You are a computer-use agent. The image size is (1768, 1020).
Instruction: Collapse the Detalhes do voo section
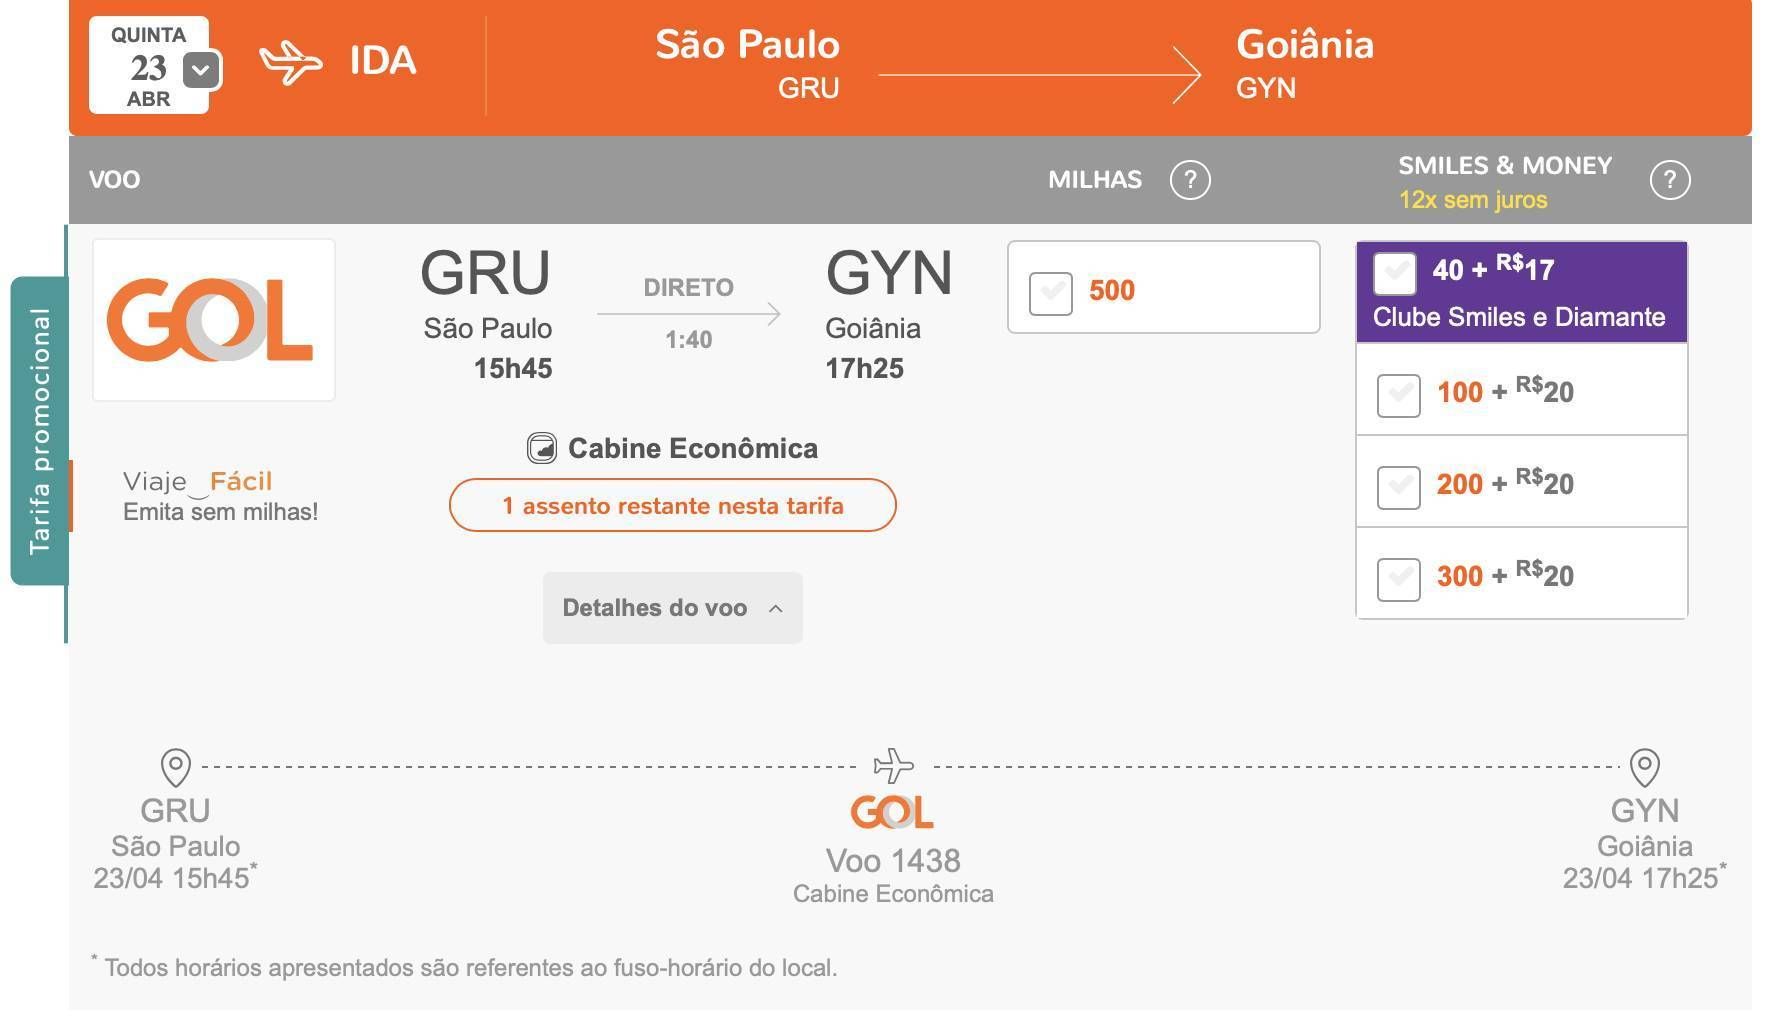(673, 608)
